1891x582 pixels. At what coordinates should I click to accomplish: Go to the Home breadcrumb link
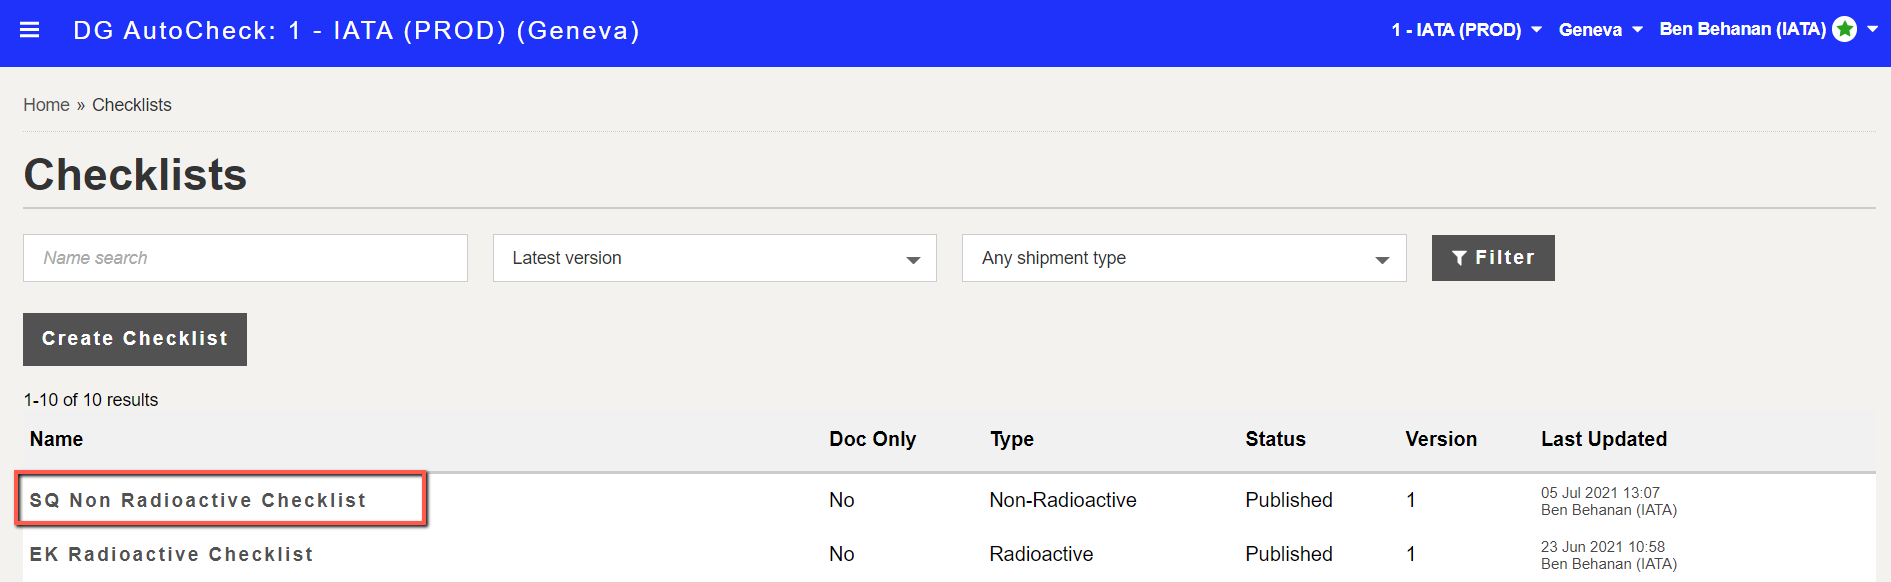[x=47, y=105]
